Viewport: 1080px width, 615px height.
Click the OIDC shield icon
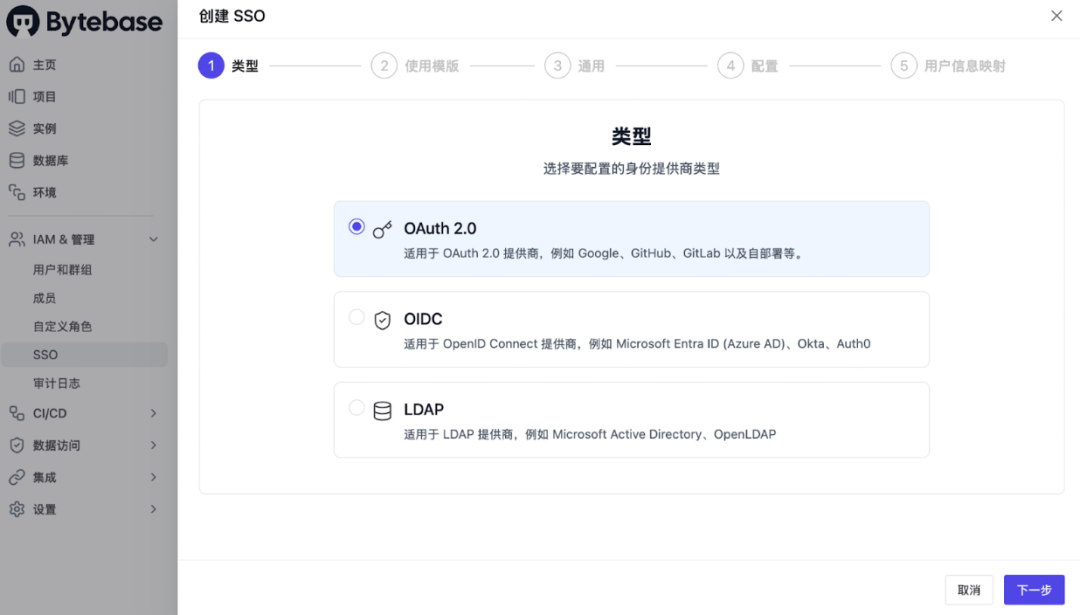pos(382,320)
